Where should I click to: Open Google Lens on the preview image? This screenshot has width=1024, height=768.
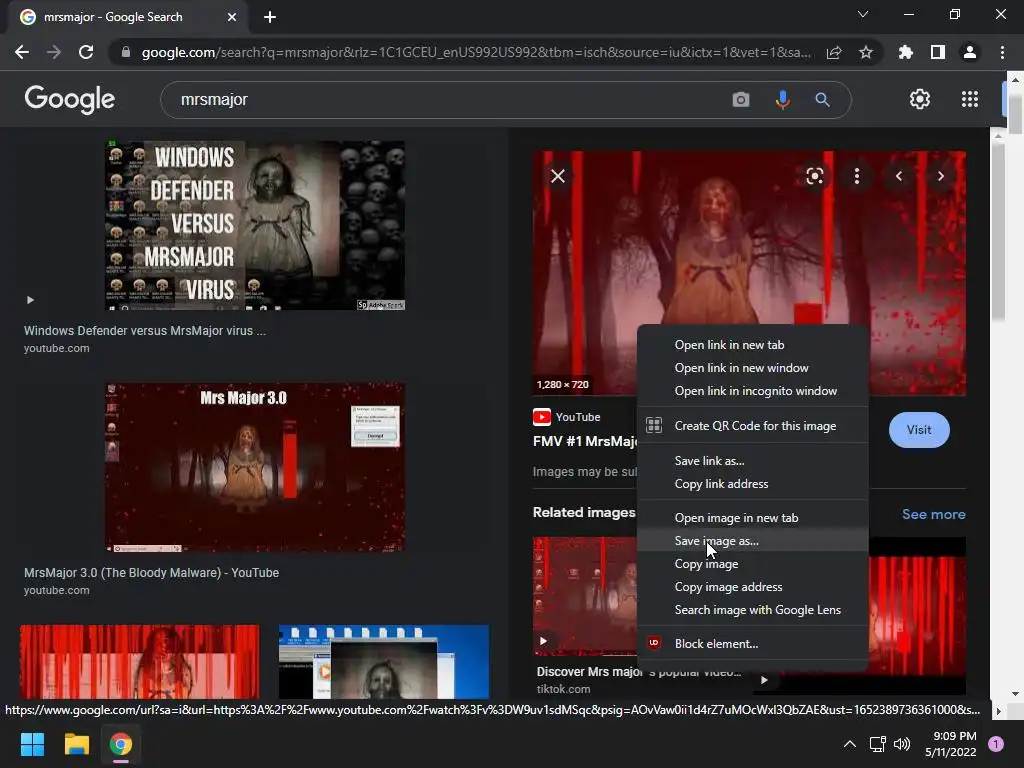coord(814,176)
